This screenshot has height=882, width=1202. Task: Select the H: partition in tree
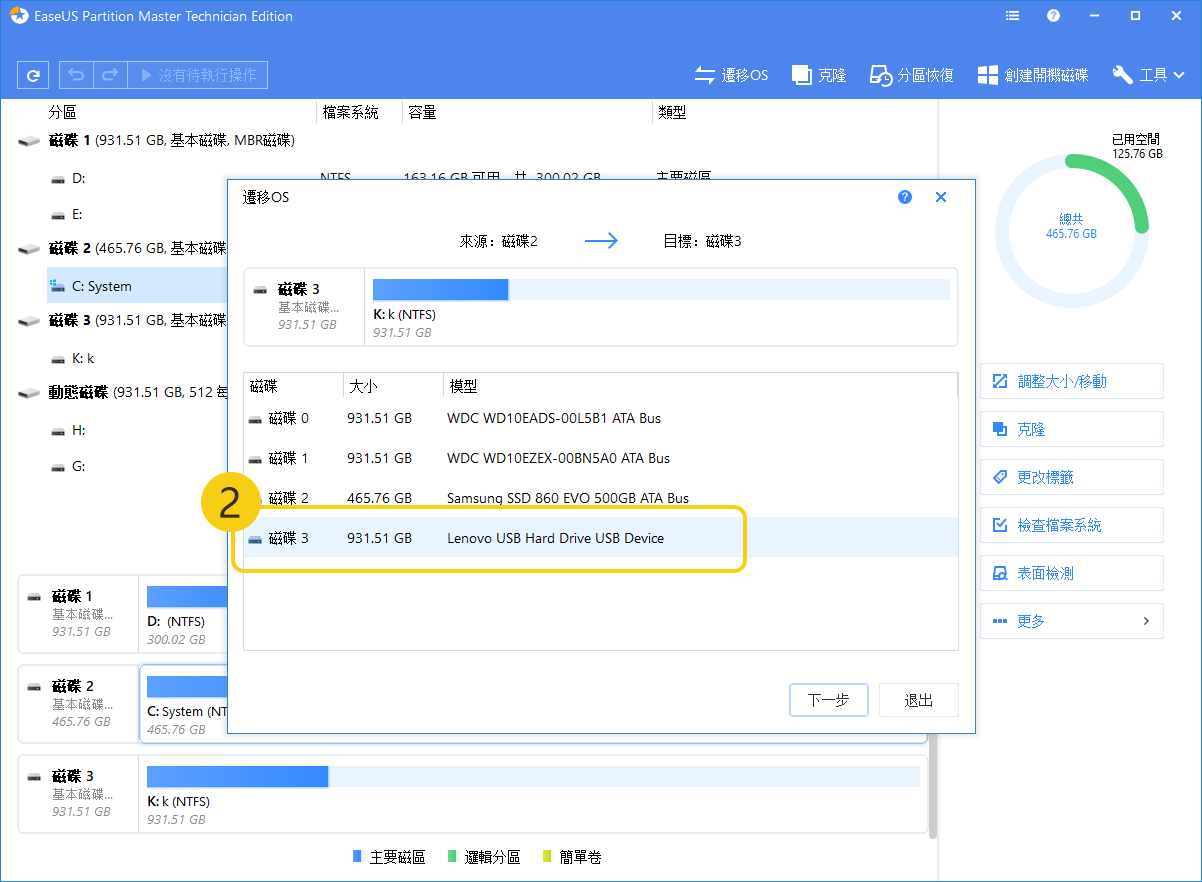[x=79, y=430]
